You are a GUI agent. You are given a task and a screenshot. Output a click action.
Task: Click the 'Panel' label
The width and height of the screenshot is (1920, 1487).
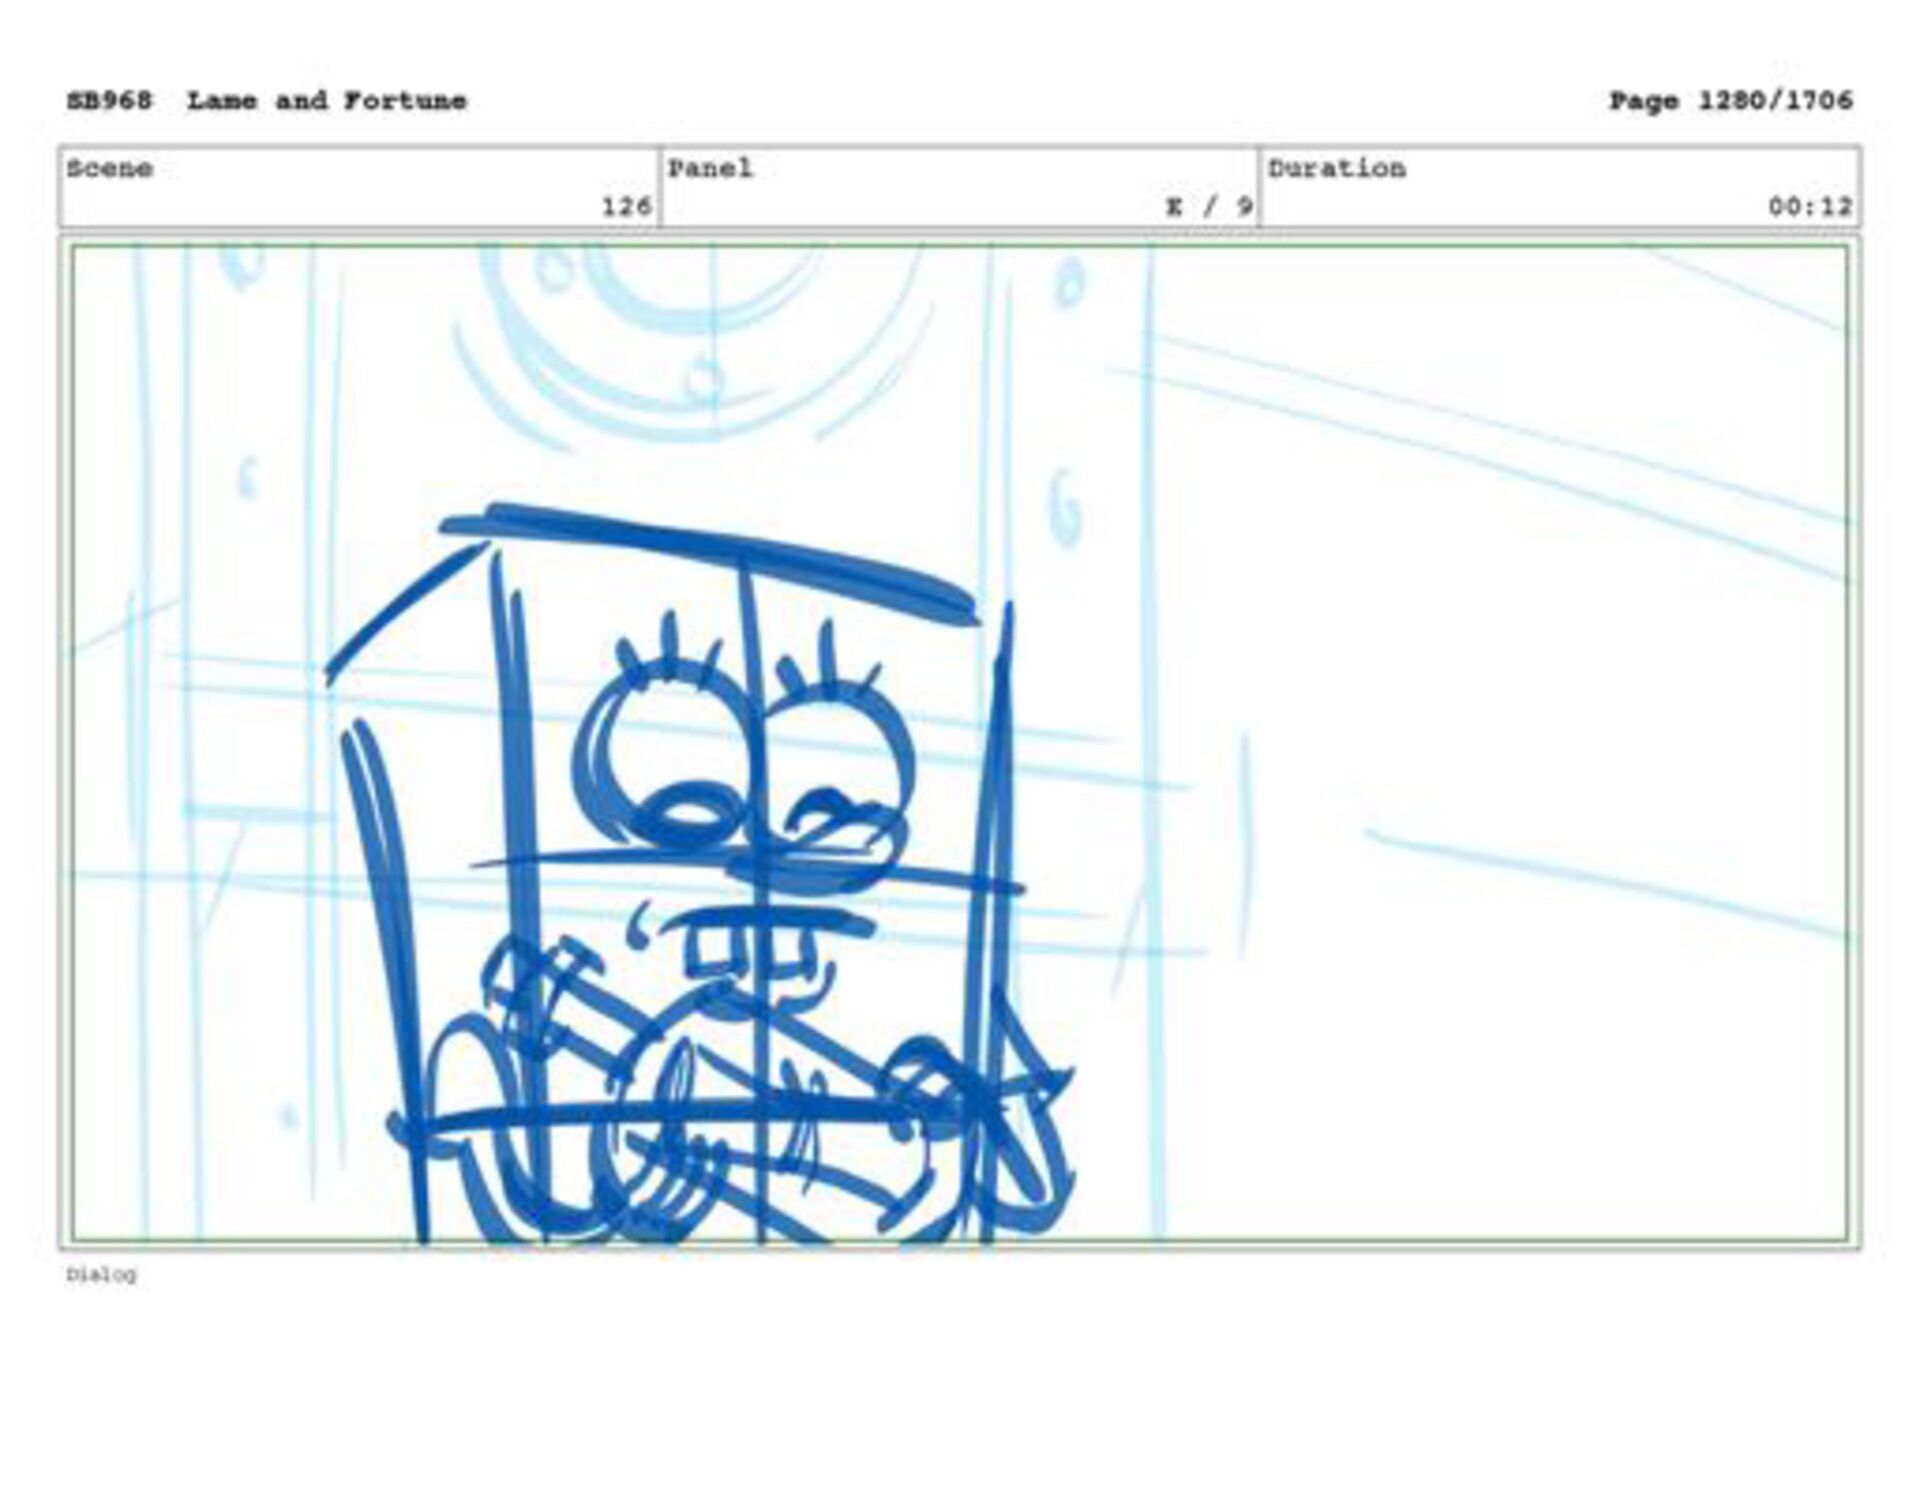click(710, 168)
